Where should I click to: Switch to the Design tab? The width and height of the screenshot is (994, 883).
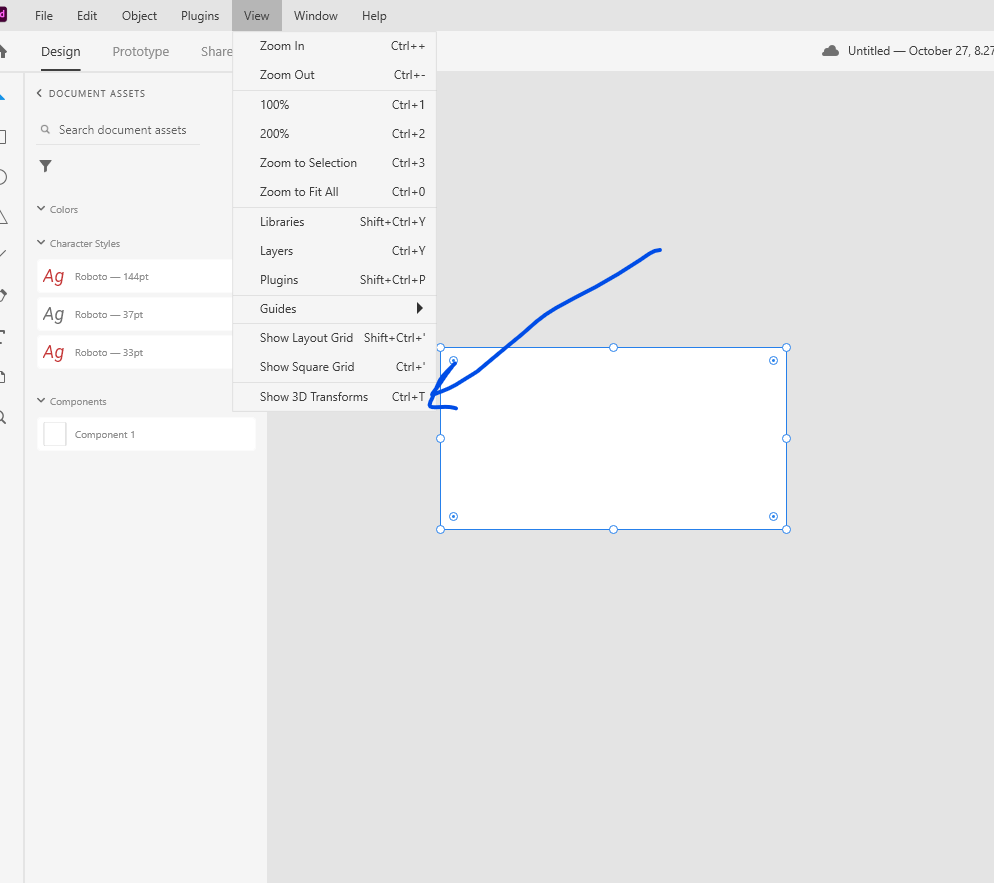(x=61, y=51)
